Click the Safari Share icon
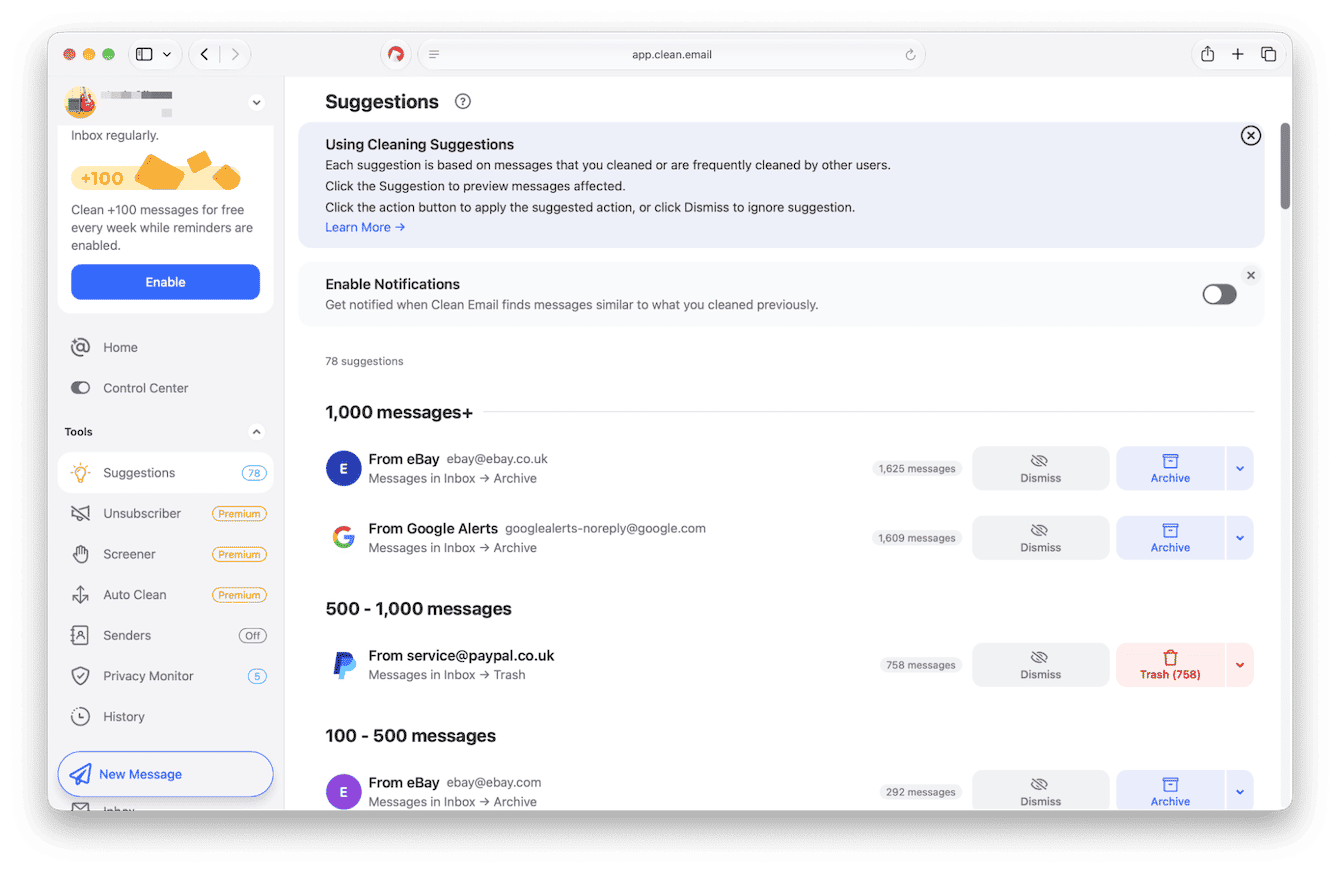Screen dimensions: 1340x874 [1207, 54]
